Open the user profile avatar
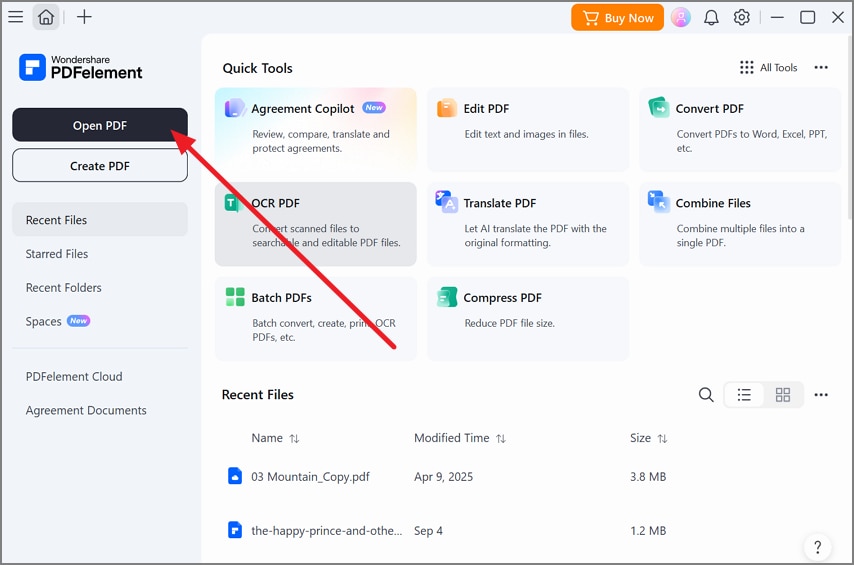This screenshot has width=854, height=565. [681, 17]
